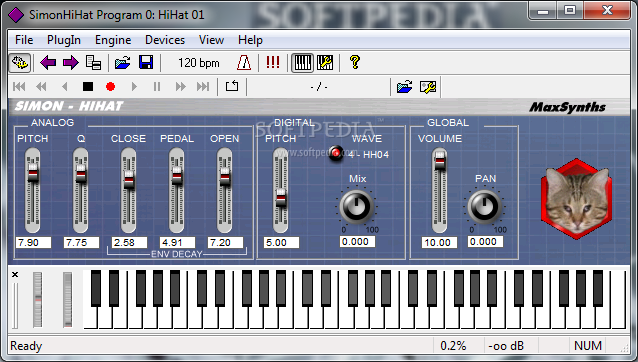The height and width of the screenshot is (362, 638).
Task: Open player settings wrench icon
Action: [x=428, y=87]
